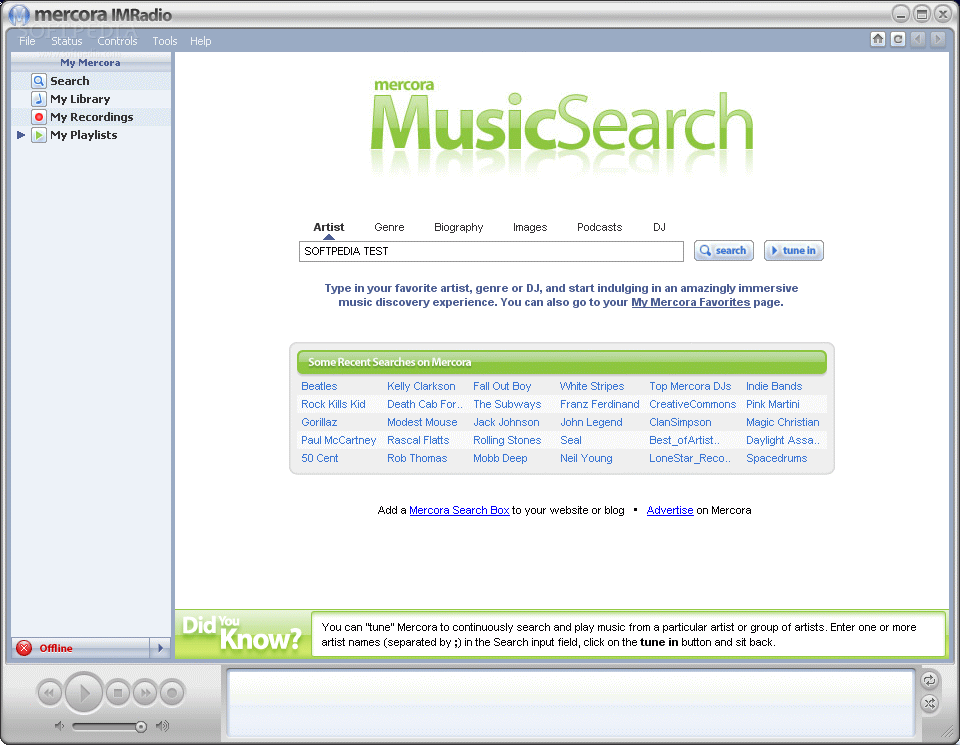Click the Modest Mouse recent search
The height and width of the screenshot is (745, 960).
[x=422, y=422]
